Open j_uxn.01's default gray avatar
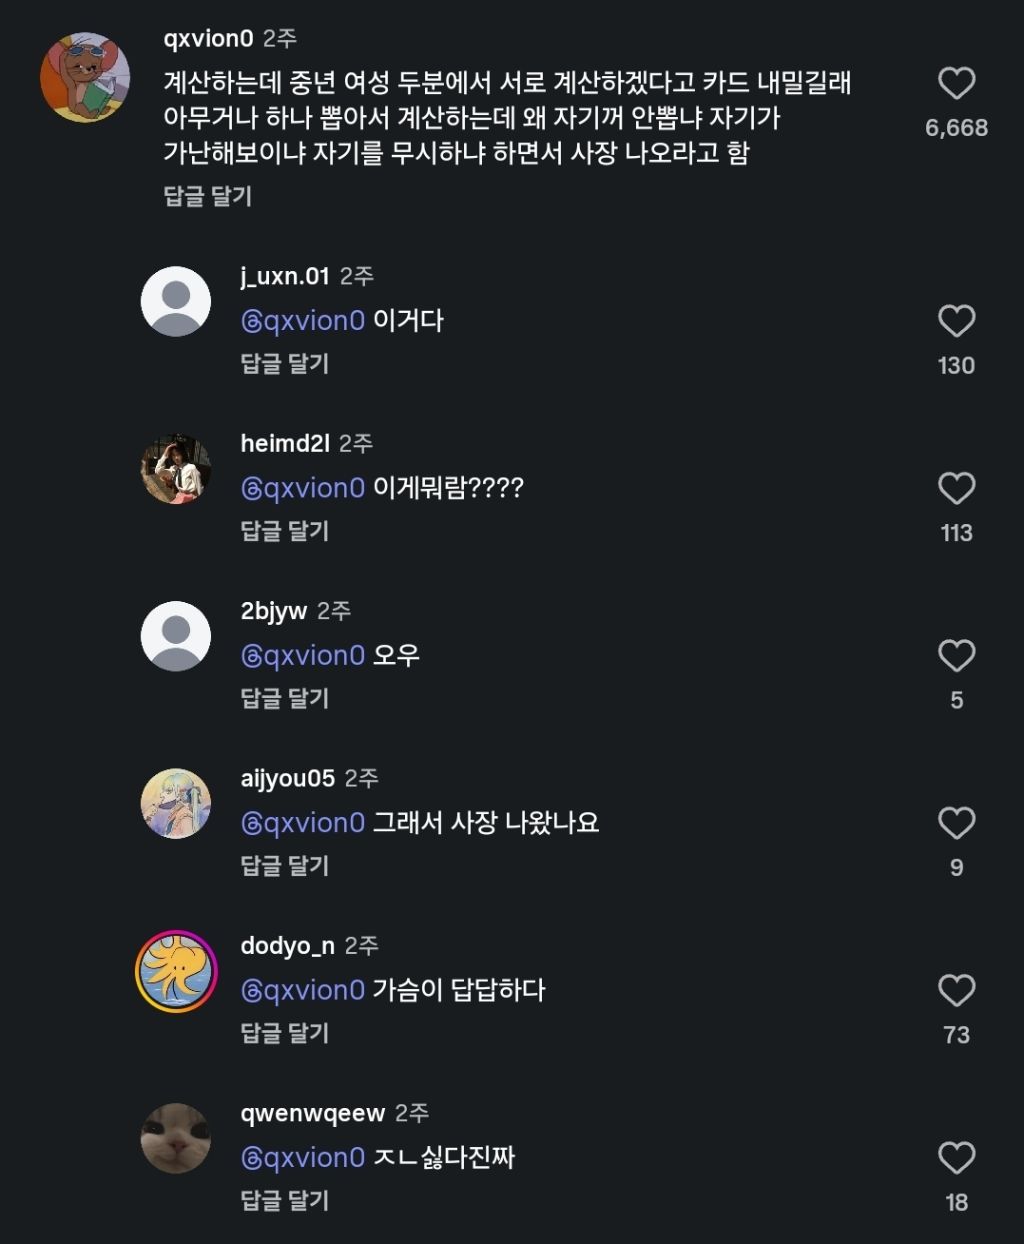The width and height of the screenshot is (1024, 1244). (176, 301)
